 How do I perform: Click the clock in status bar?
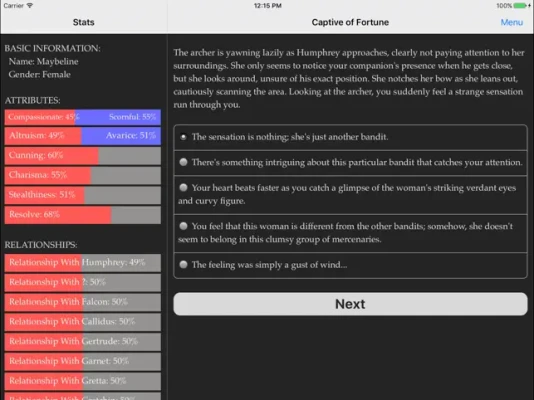tap(268, 5)
